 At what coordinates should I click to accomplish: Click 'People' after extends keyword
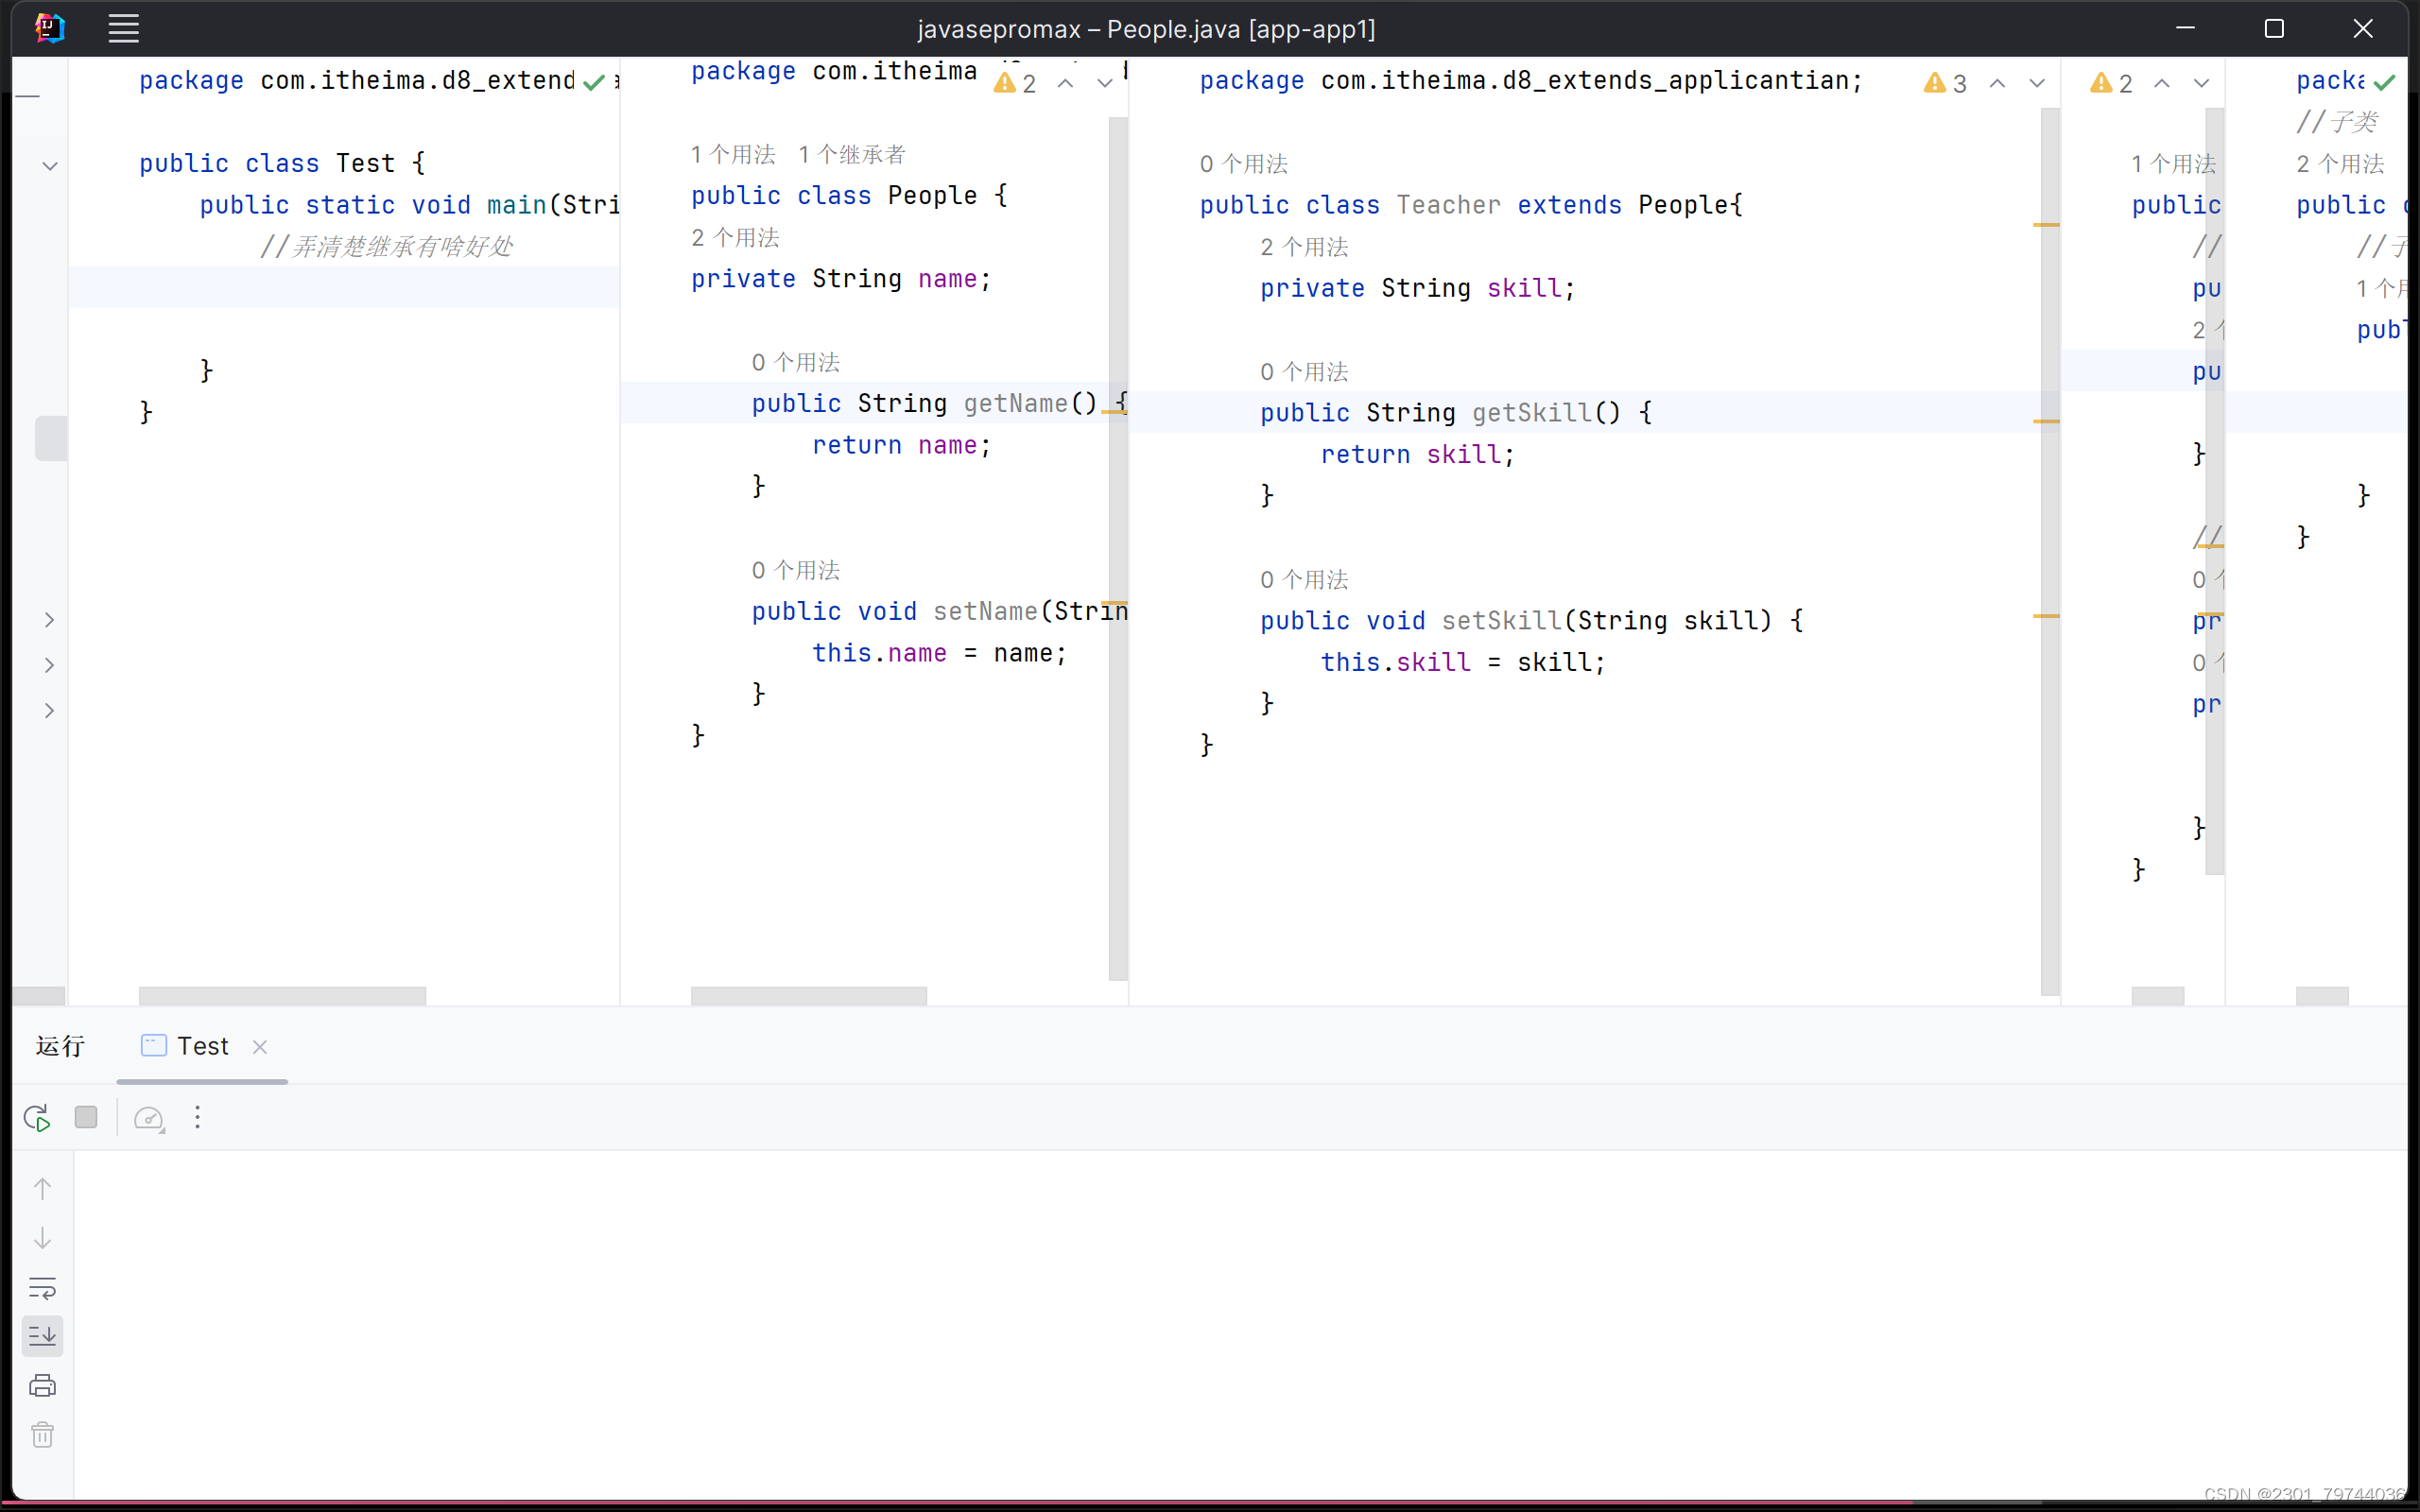tap(1684, 205)
